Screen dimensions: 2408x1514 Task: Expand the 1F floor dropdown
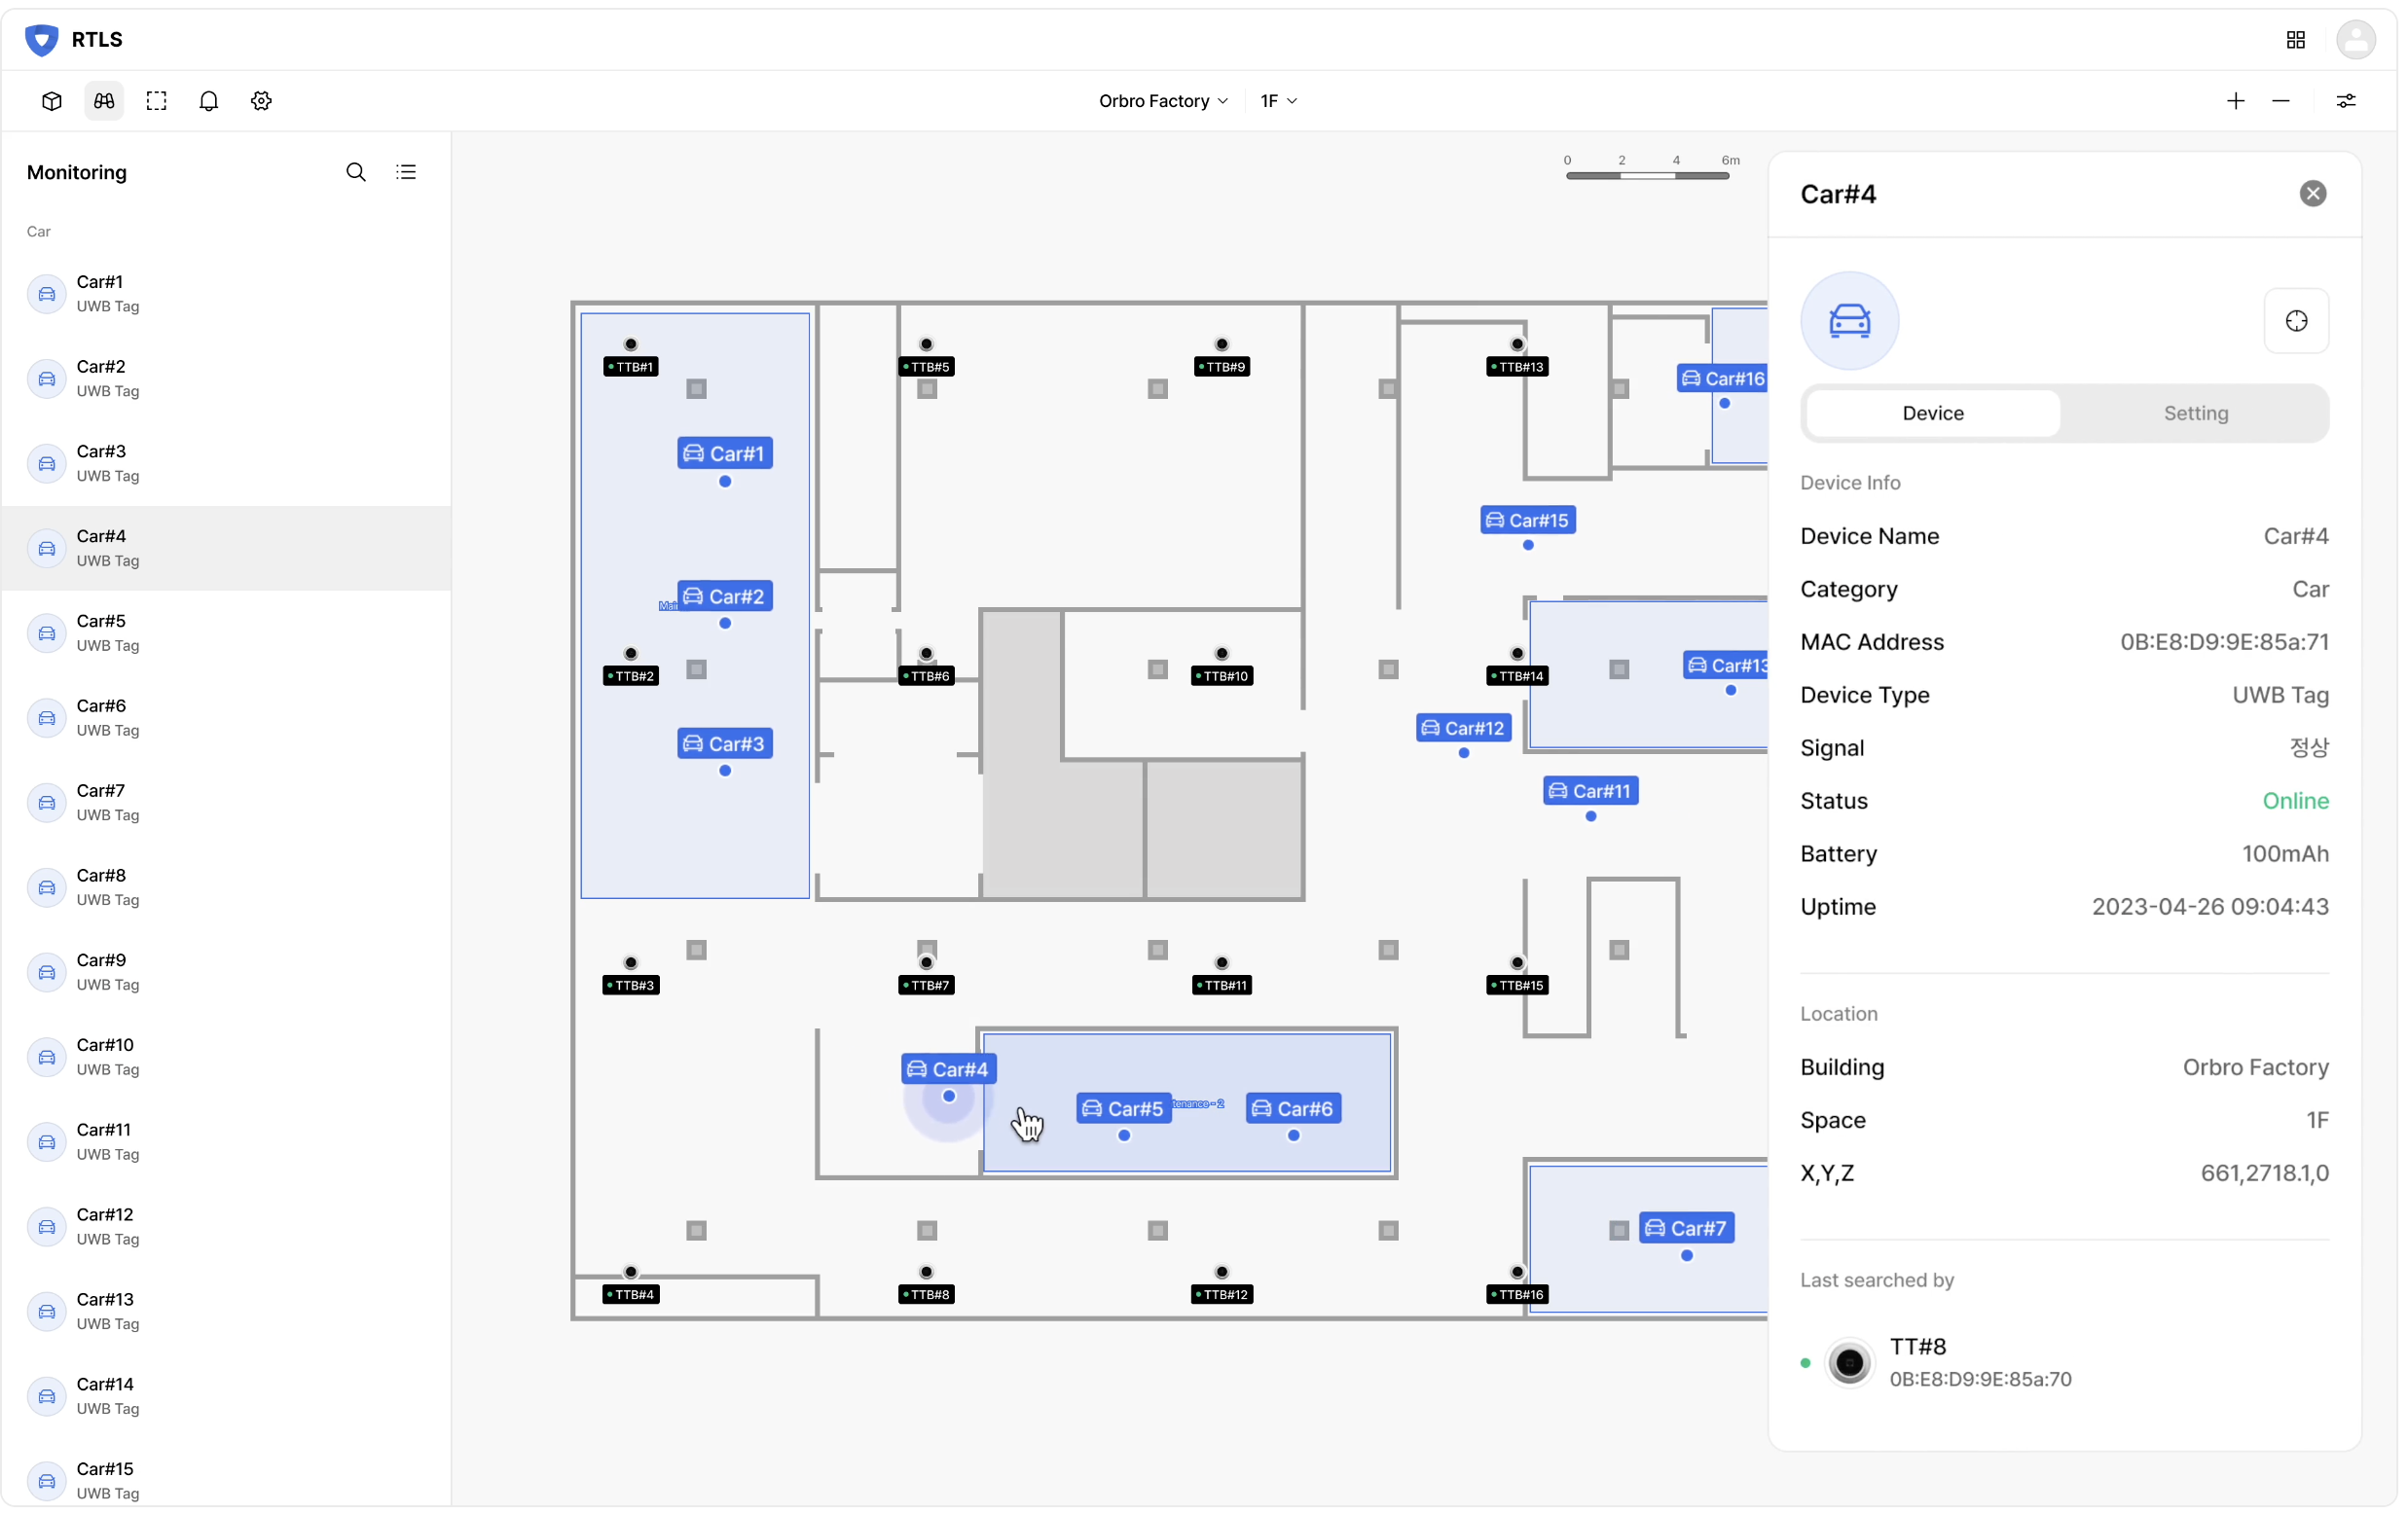pos(1277,101)
